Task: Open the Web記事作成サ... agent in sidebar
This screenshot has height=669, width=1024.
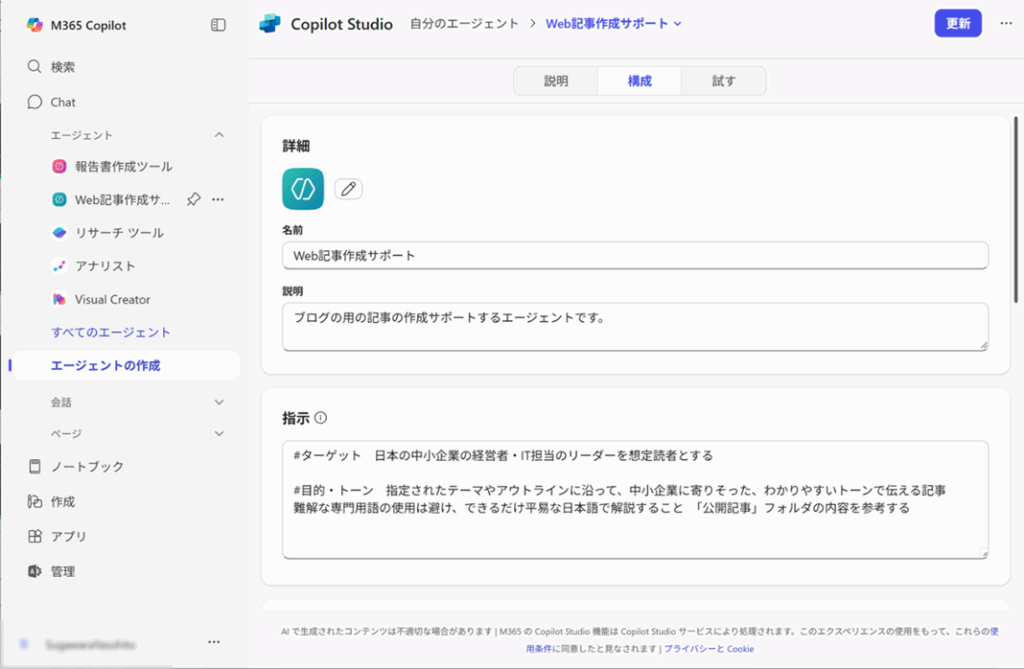Action: click(x=111, y=200)
